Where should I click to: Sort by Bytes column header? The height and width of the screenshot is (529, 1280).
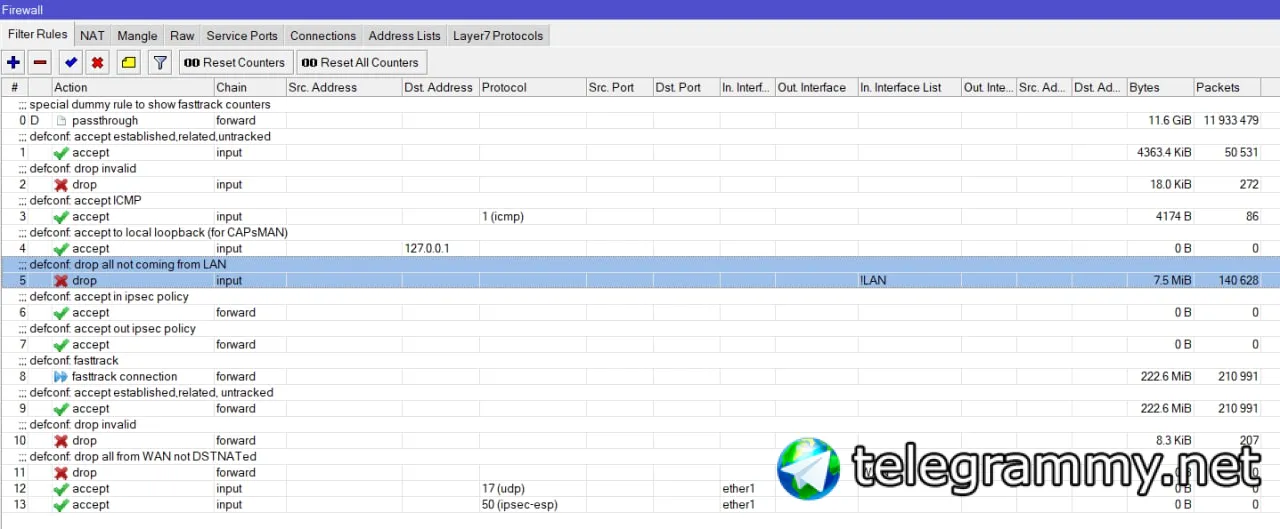tap(1160, 87)
